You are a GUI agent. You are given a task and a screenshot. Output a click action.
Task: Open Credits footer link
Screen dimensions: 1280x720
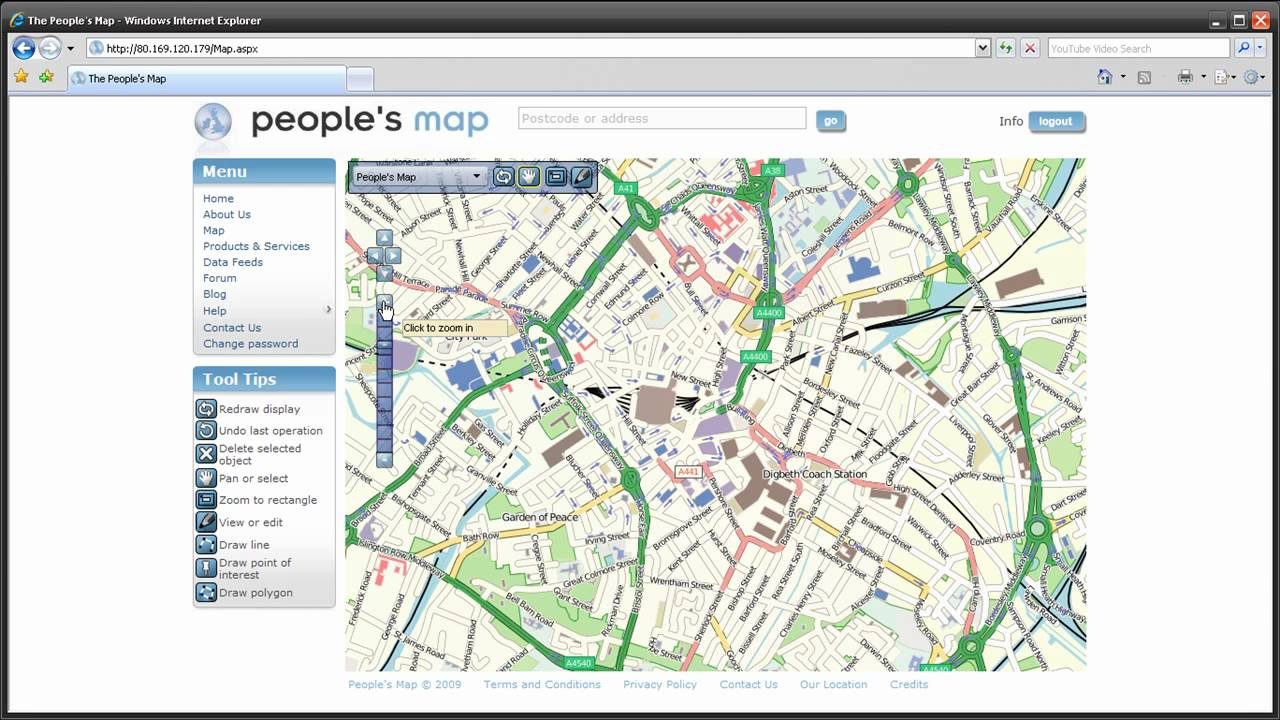click(909, 684)
